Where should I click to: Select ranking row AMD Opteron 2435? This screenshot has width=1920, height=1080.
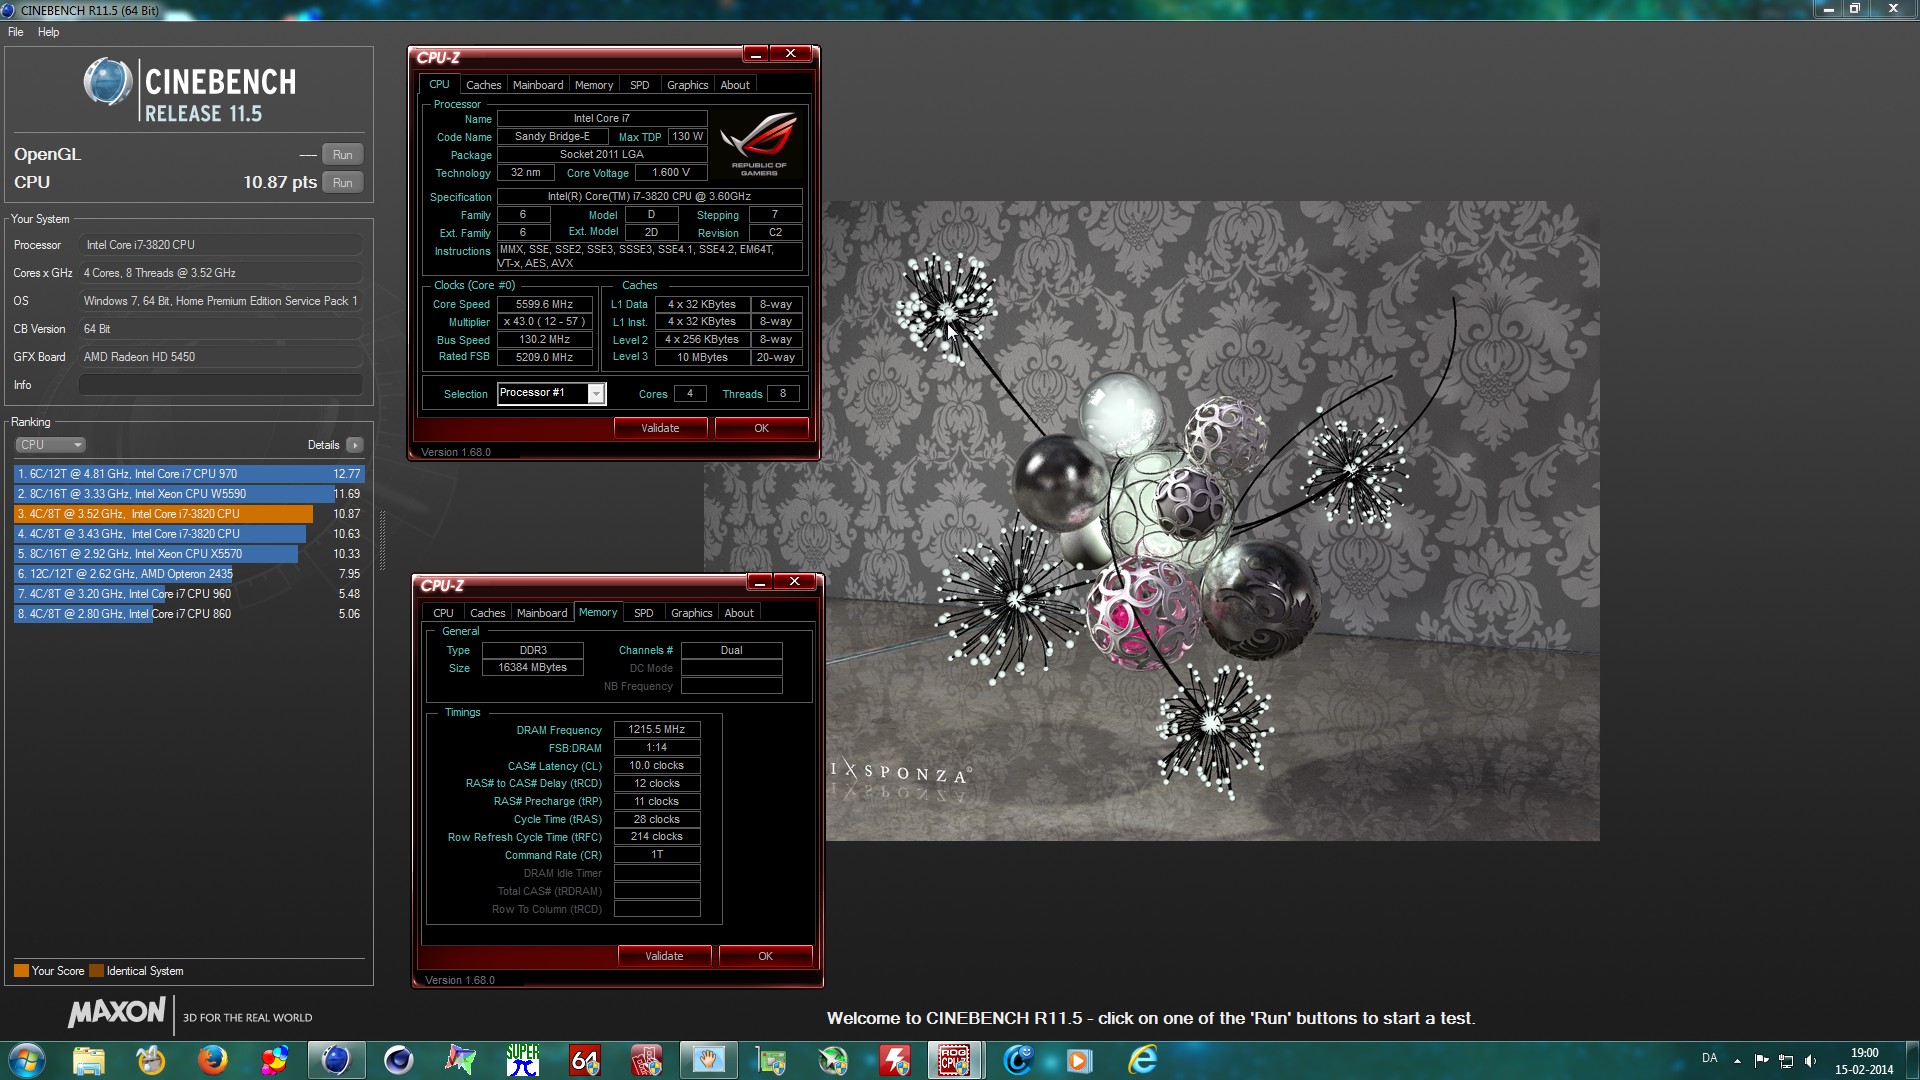[x=189, y=574]
